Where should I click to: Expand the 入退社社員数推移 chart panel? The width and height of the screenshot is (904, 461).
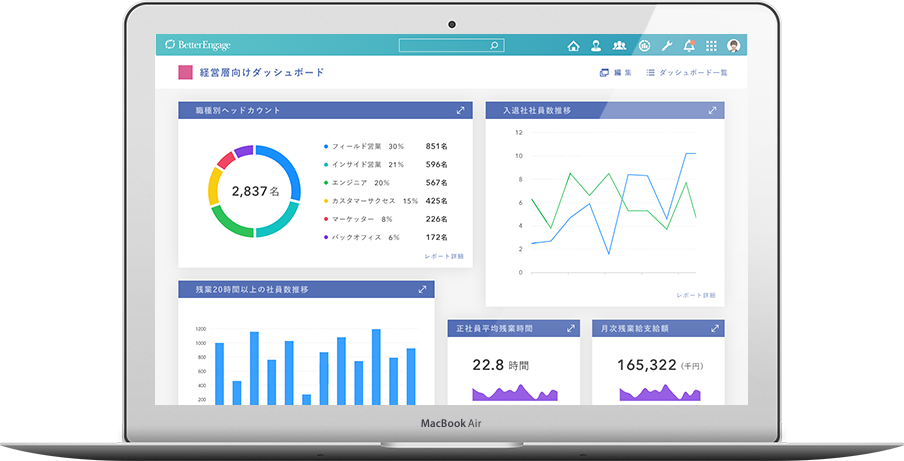[712, 110]
